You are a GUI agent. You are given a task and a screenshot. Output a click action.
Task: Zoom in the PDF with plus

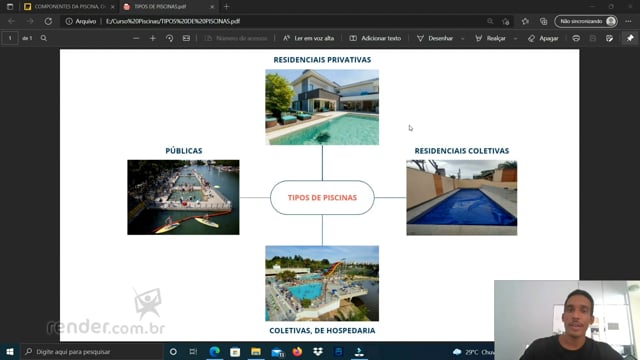[153, 38]
